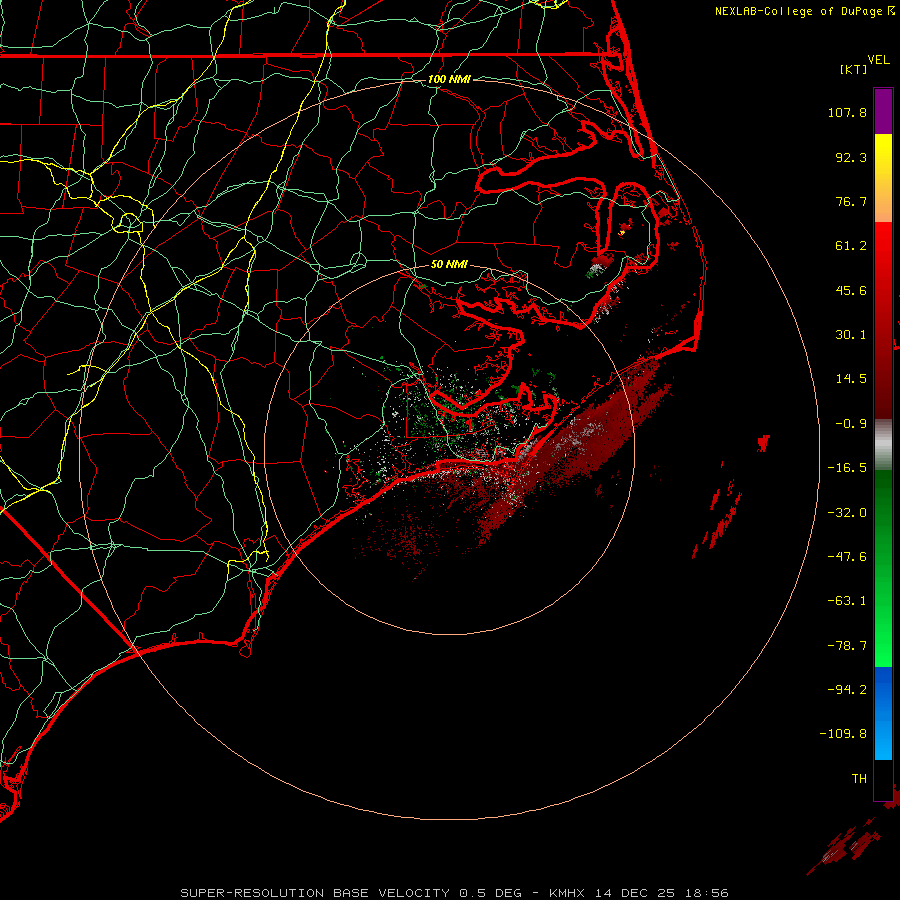Click the 14.5 legend value
Screen dimensions: 900x900
(x=851, y=379)
